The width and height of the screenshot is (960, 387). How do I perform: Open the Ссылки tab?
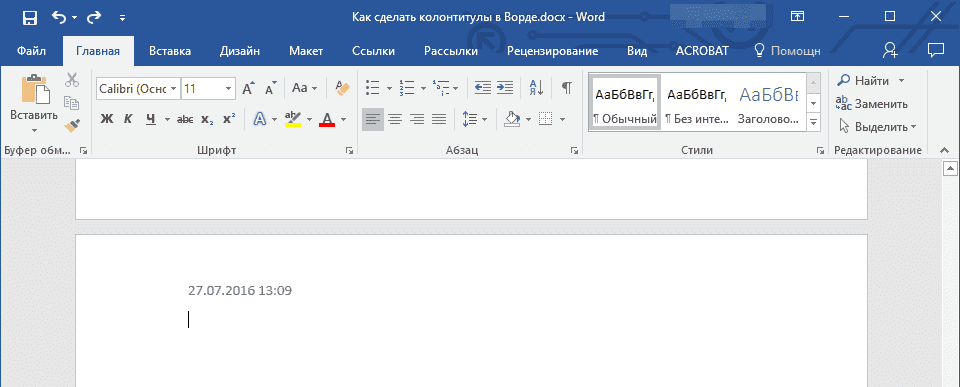pos(373,51)
